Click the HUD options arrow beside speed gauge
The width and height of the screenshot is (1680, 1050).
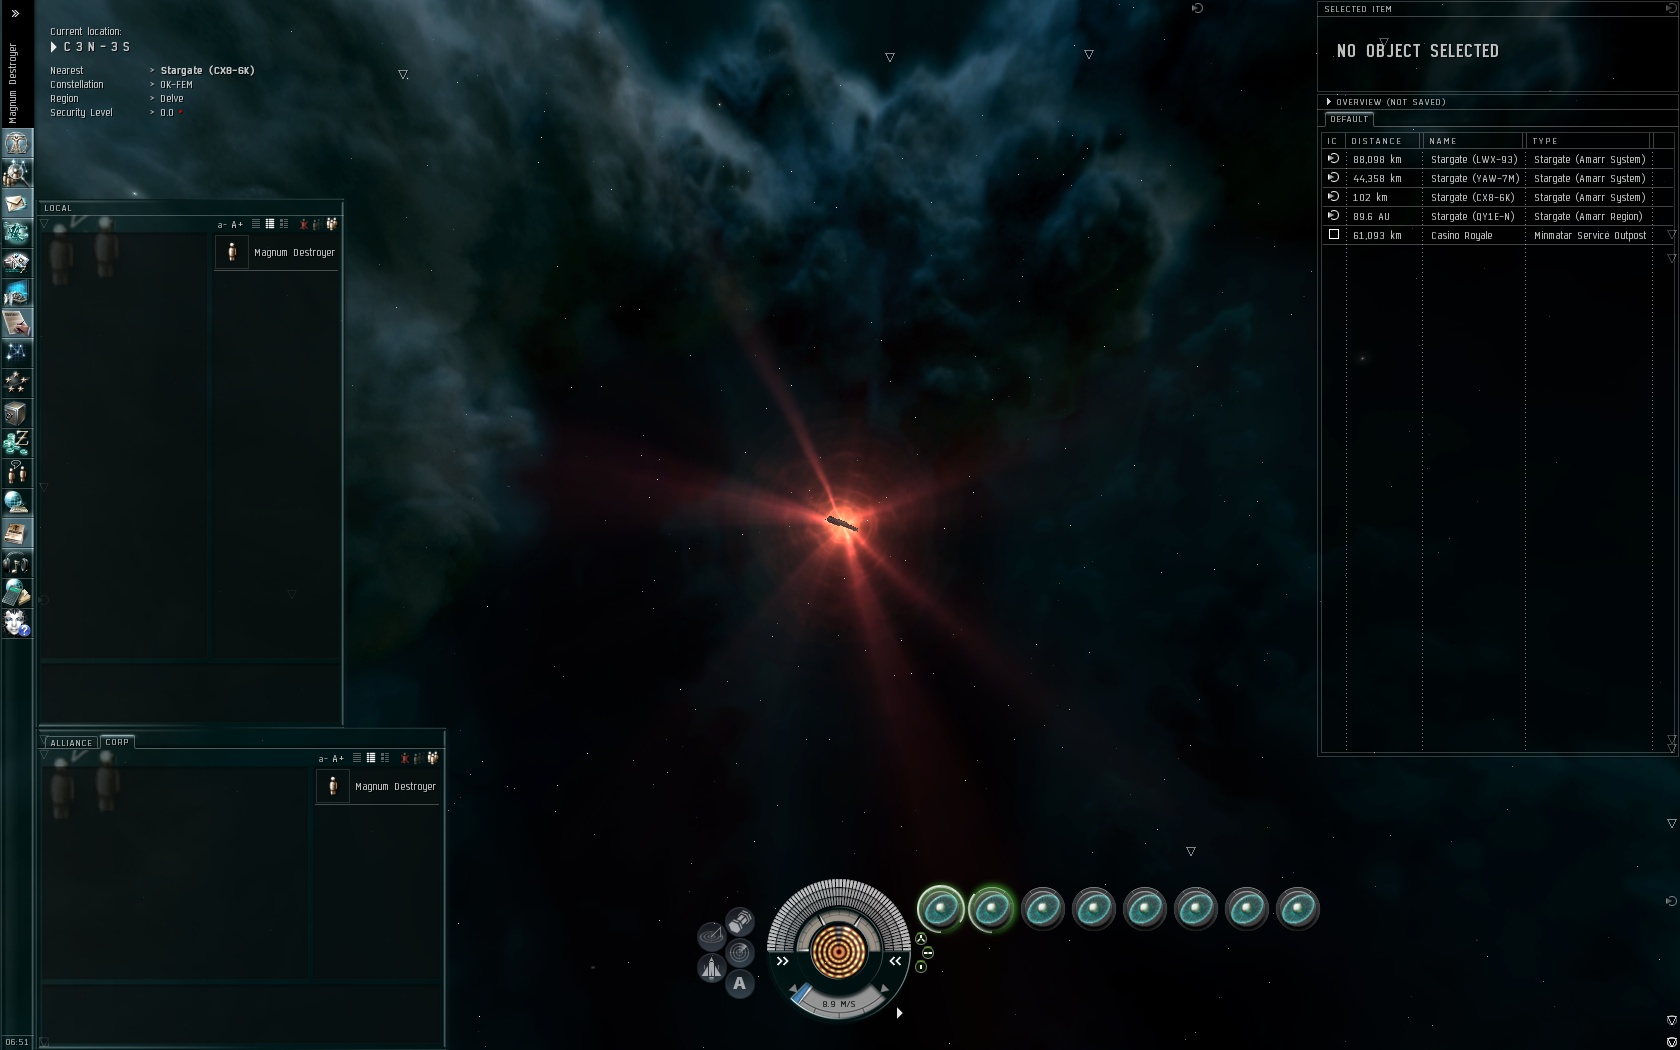(900, 1013)
